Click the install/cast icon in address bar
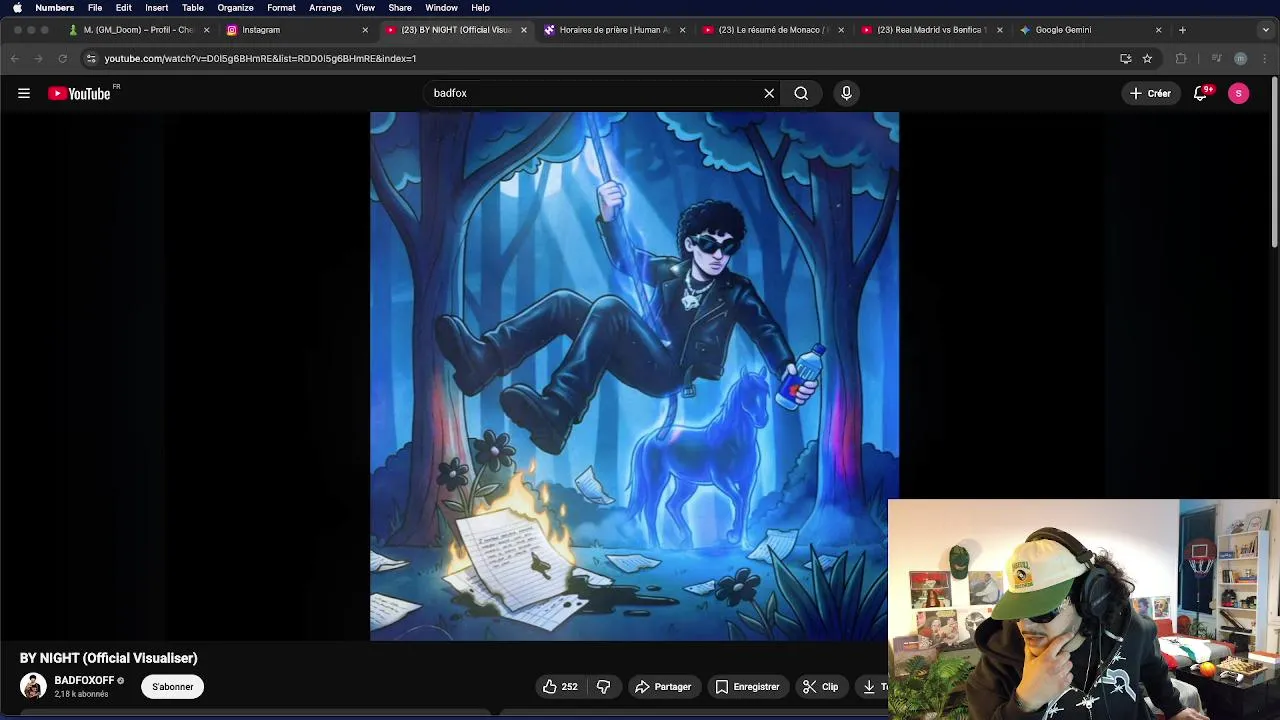 pos(1125,58)
